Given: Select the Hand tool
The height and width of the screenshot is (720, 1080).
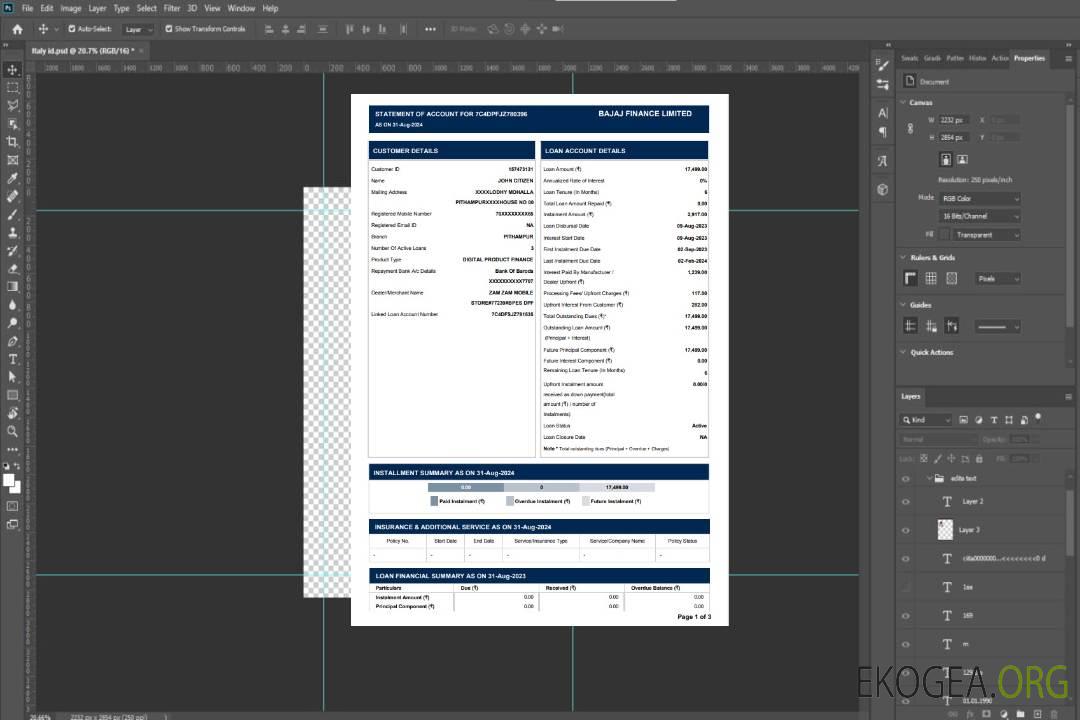Looking at the screenshot, I should point(12,413).
